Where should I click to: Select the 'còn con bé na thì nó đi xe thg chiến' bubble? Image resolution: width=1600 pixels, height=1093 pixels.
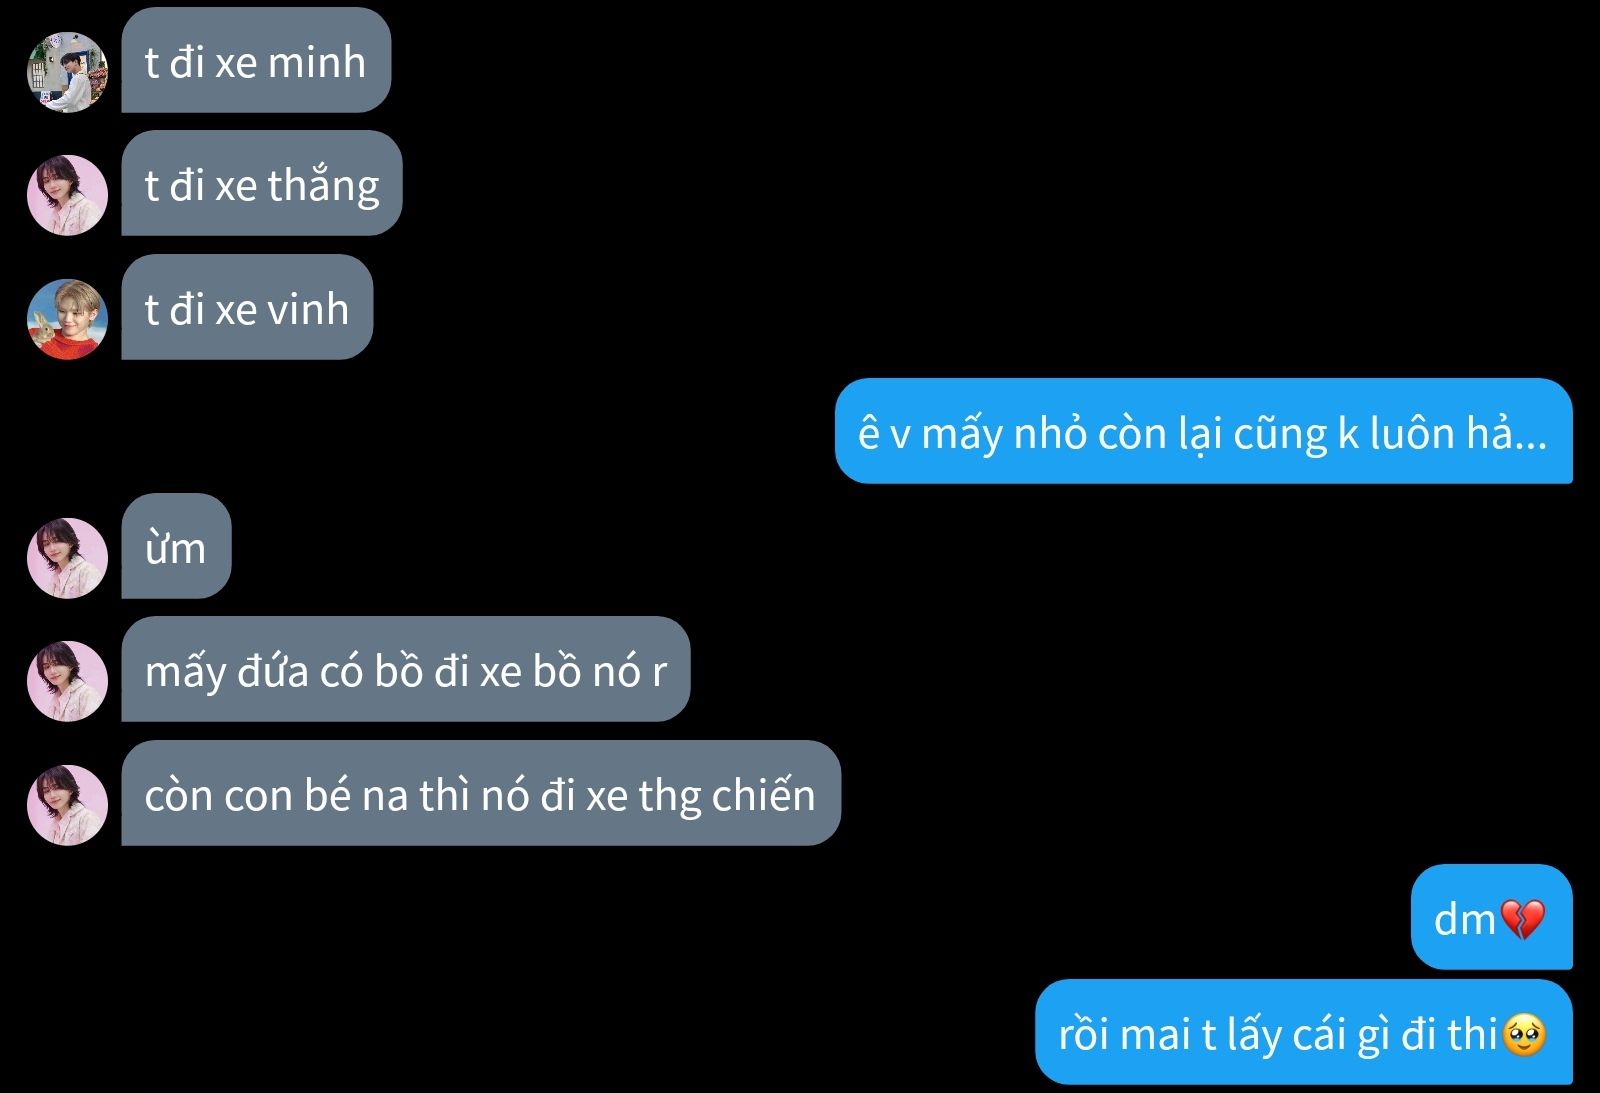pos(481,793)
